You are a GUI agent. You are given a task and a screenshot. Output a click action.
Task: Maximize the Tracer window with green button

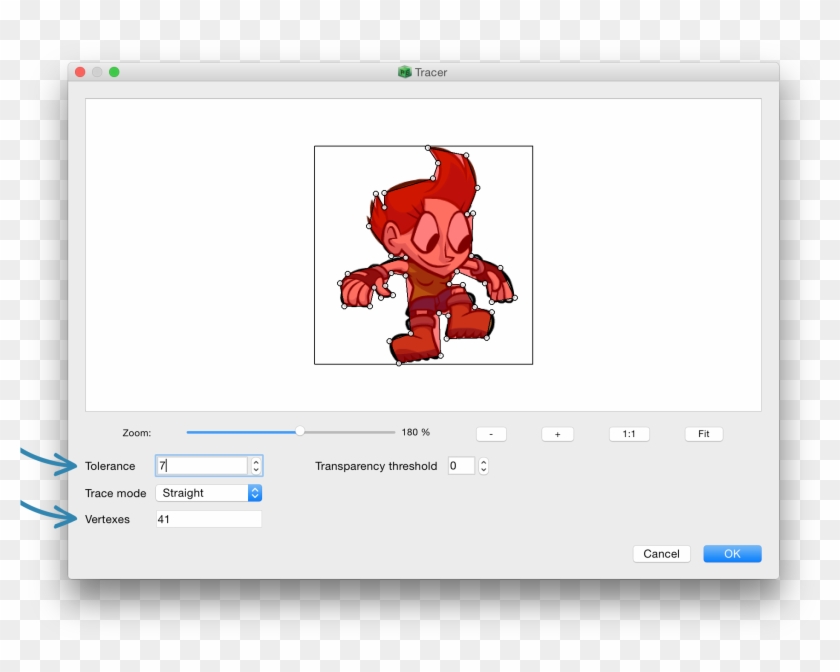(114, 72)
